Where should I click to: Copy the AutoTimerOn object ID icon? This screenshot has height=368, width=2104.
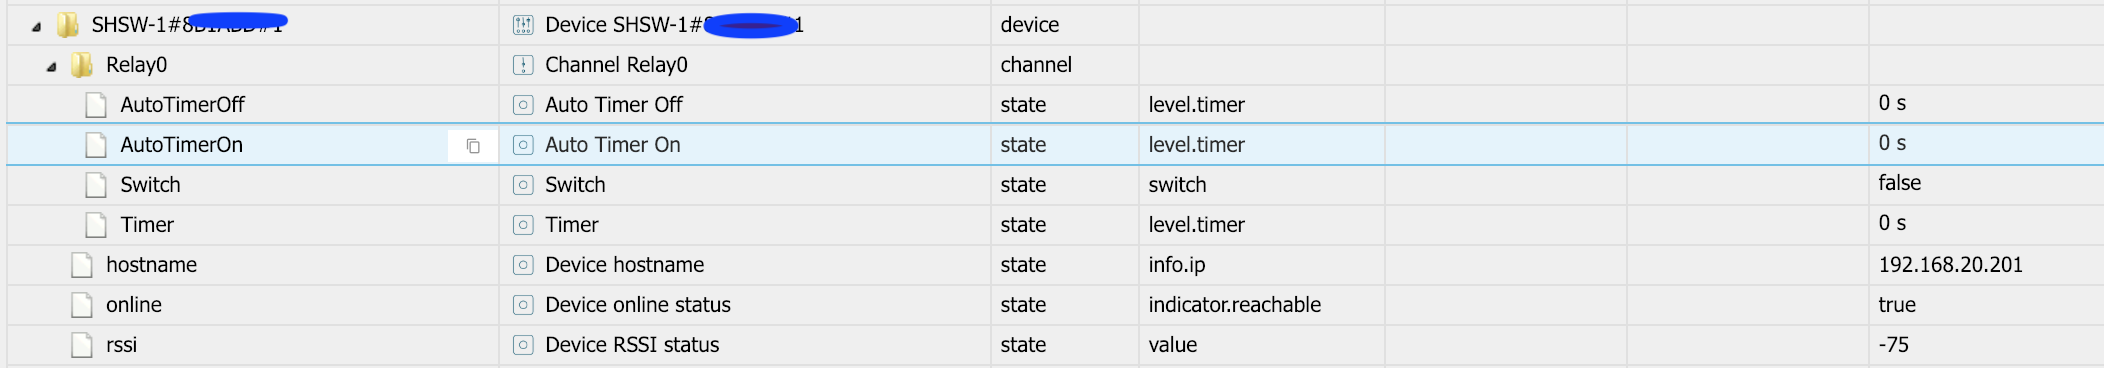(473, 146)
